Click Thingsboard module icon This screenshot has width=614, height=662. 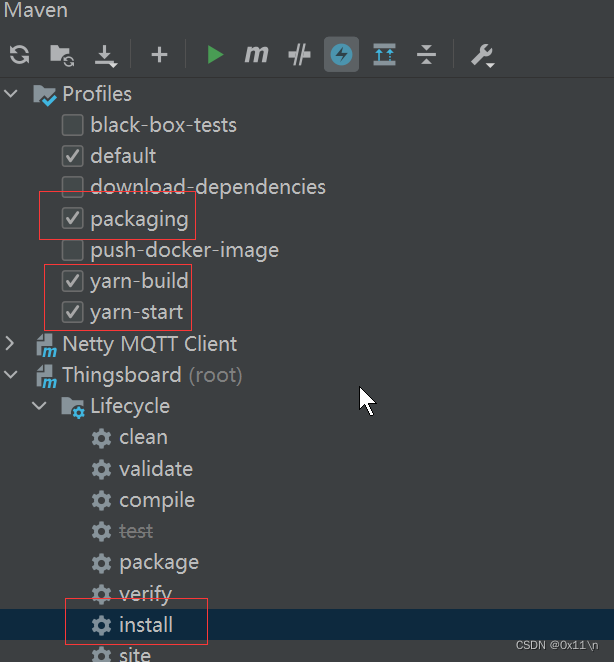pos(46,376)
